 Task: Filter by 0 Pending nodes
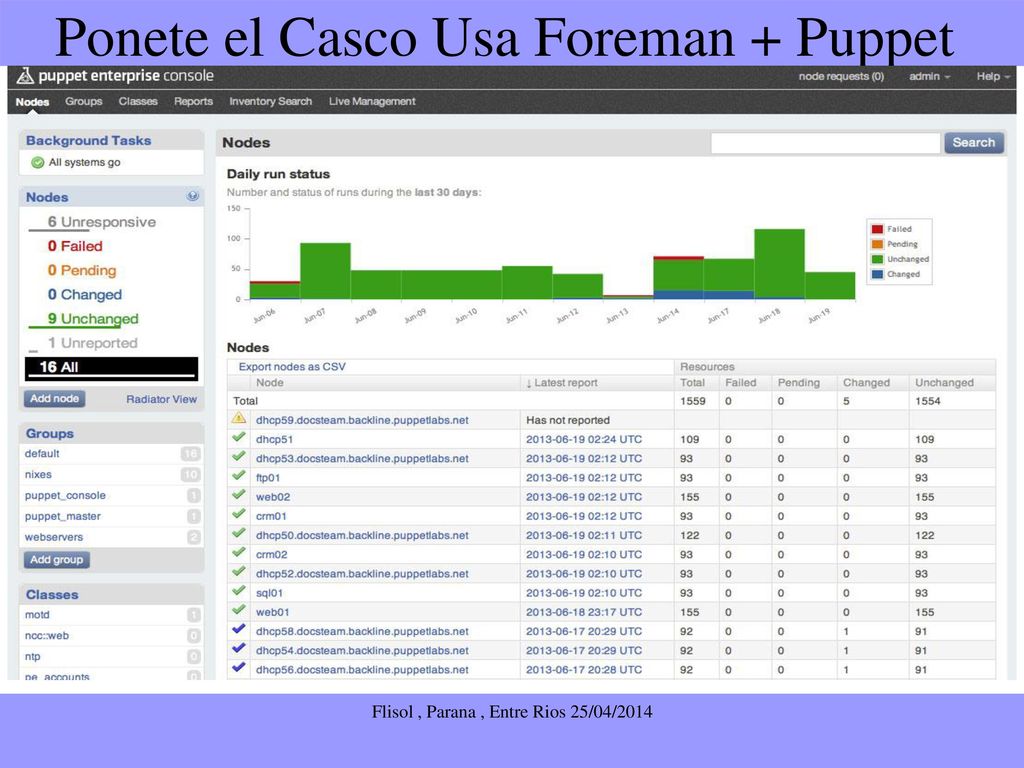pyautogui.click(x=82, y=270)
